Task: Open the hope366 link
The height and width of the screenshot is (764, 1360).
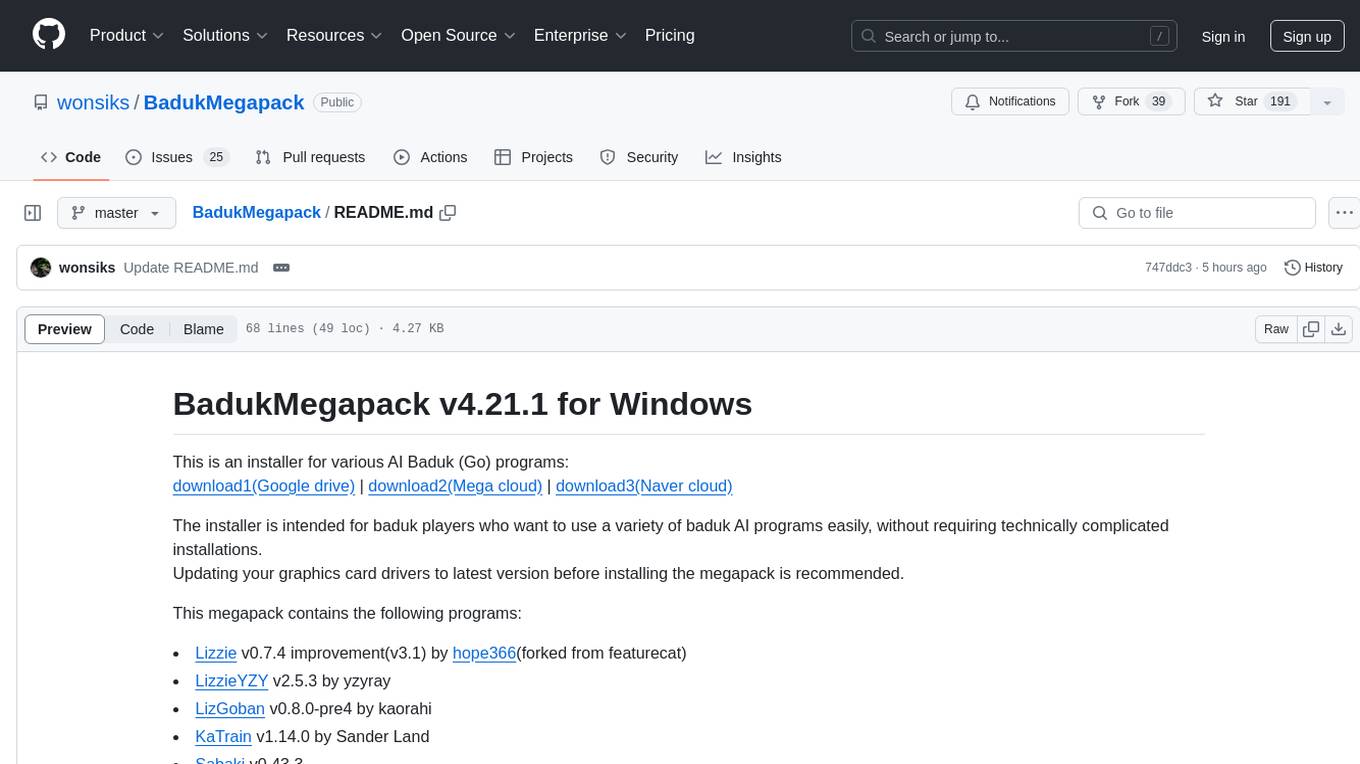Action: pyautogui.click(x=484, y=653)
